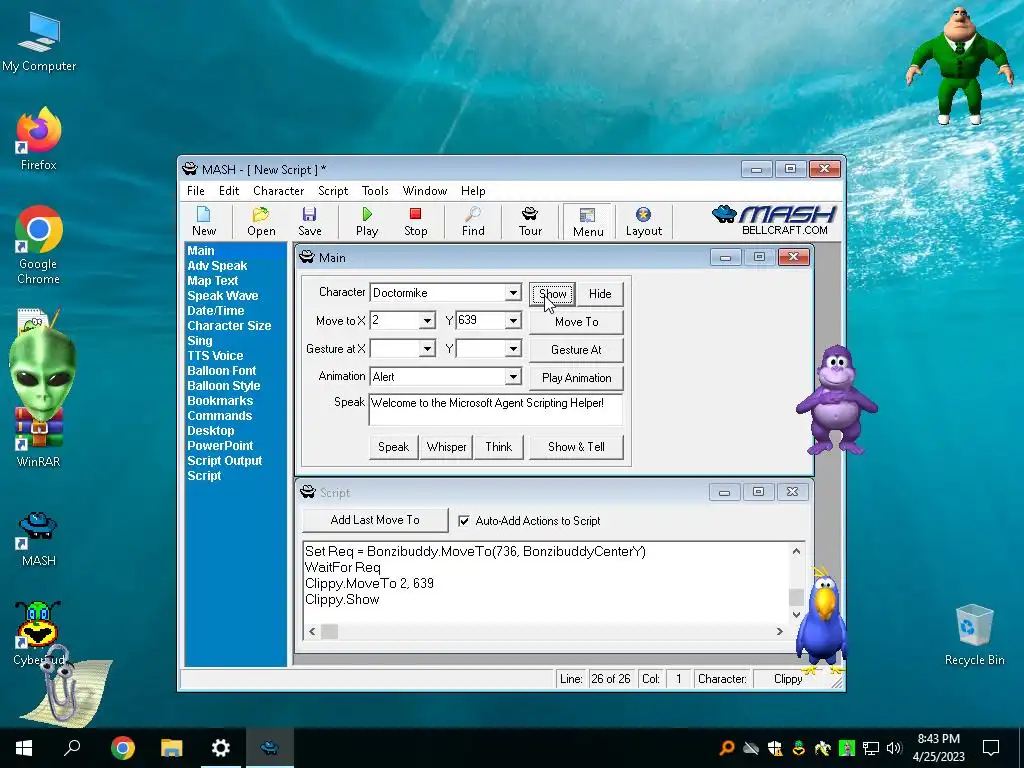This screenshot has height=768, width=1024.
Task: Click the Add Last Move To button
Action: pos(375,520)
